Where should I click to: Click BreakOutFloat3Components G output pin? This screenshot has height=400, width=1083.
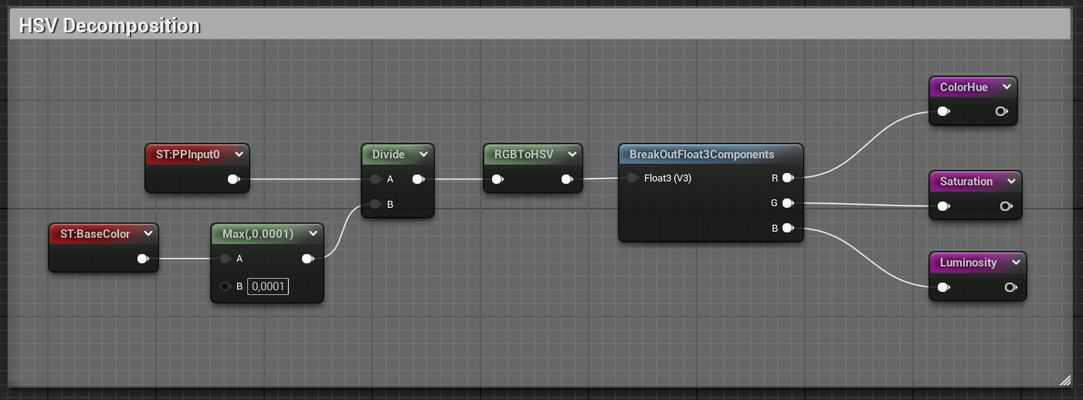tap(788, 203)
